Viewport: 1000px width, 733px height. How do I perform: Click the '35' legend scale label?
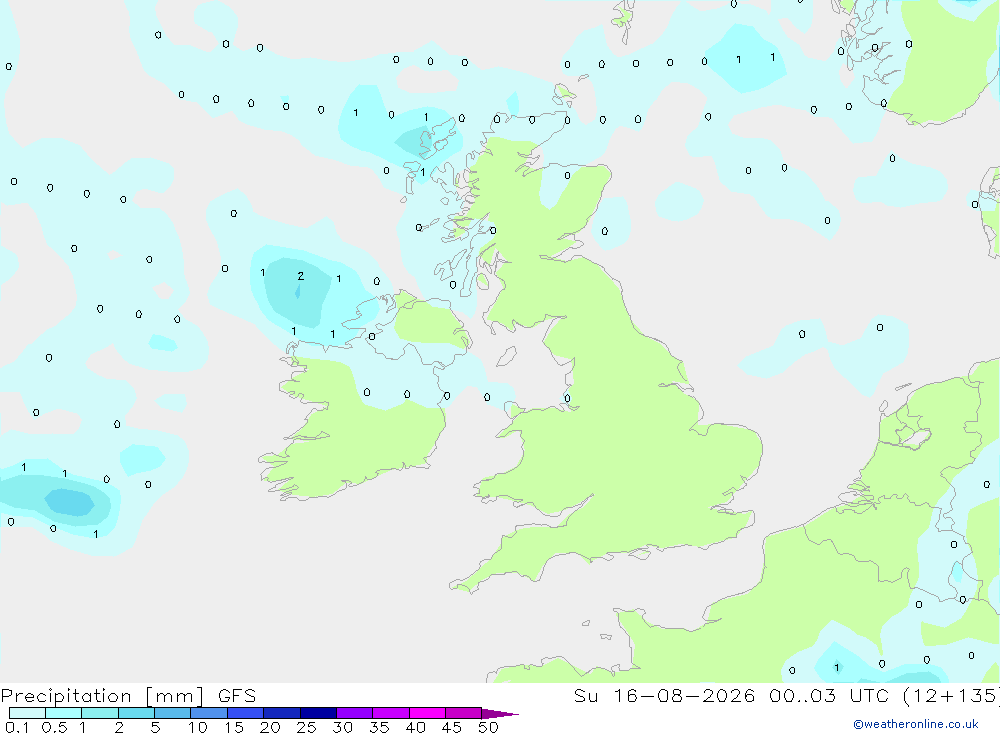click(379, 727)
